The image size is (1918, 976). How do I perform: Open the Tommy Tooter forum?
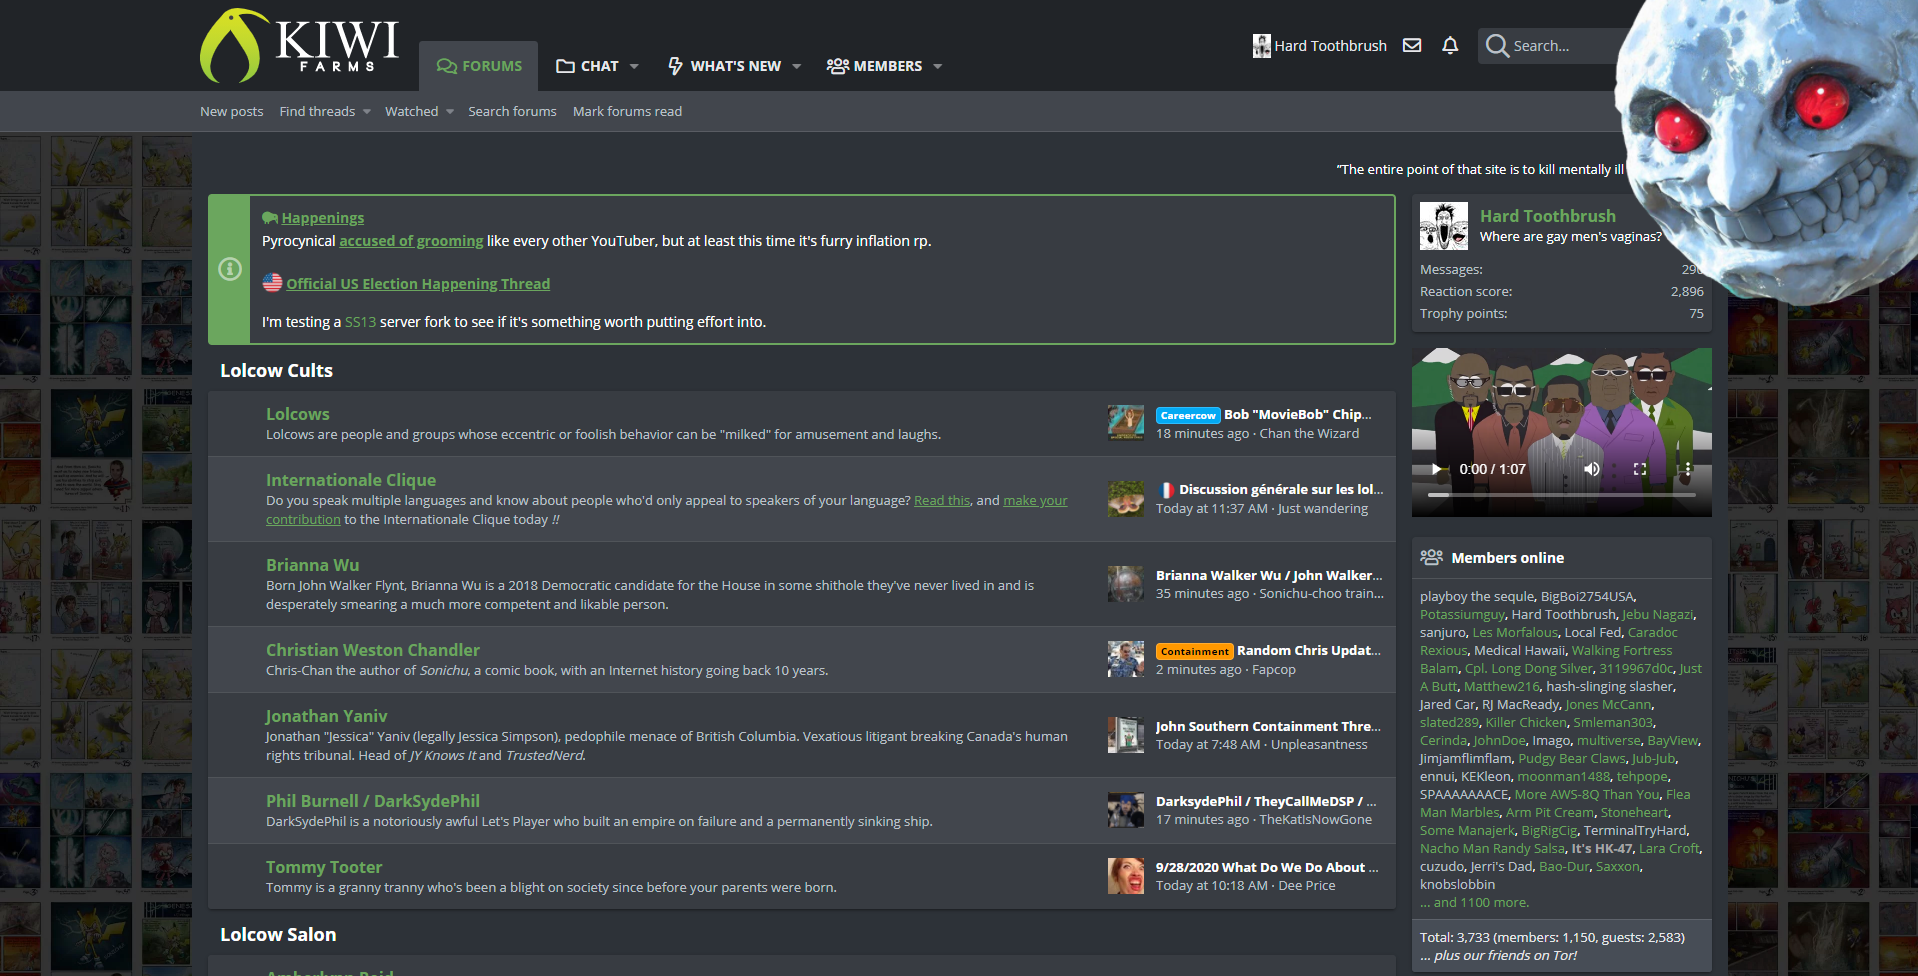tap(324, 867)
